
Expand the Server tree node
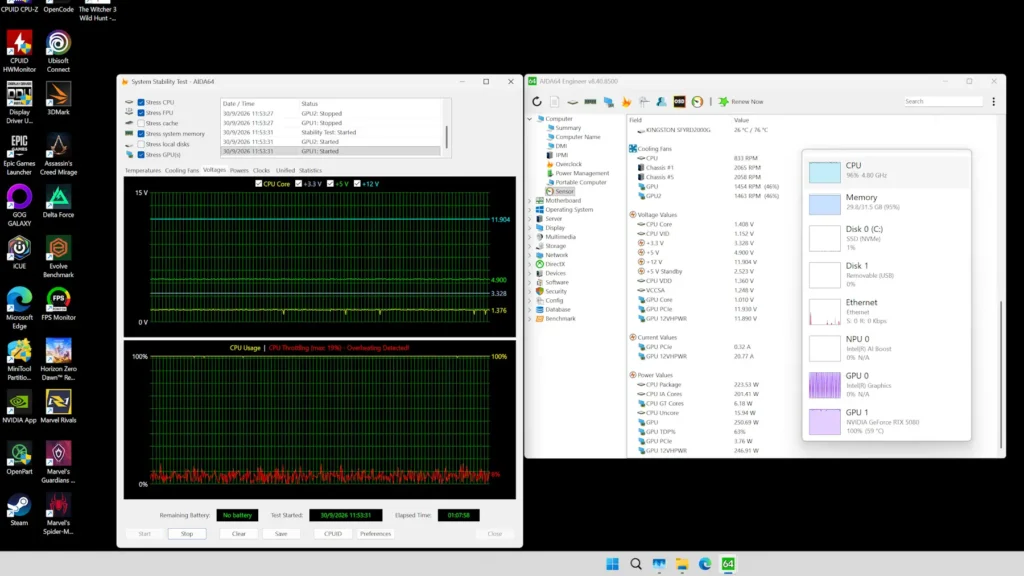point(530,219)
